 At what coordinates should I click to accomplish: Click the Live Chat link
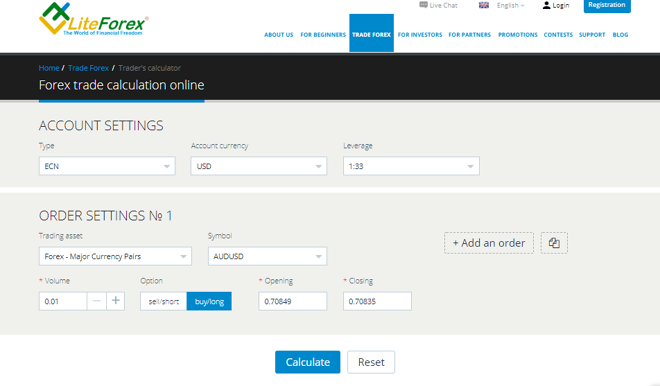tap(443, 5)
